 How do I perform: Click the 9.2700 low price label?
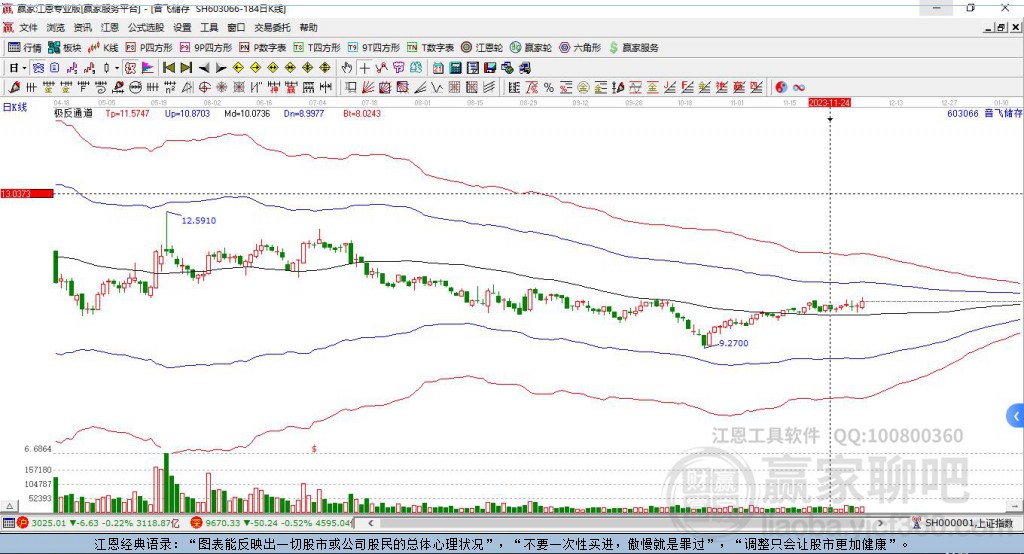click(733, 343)
